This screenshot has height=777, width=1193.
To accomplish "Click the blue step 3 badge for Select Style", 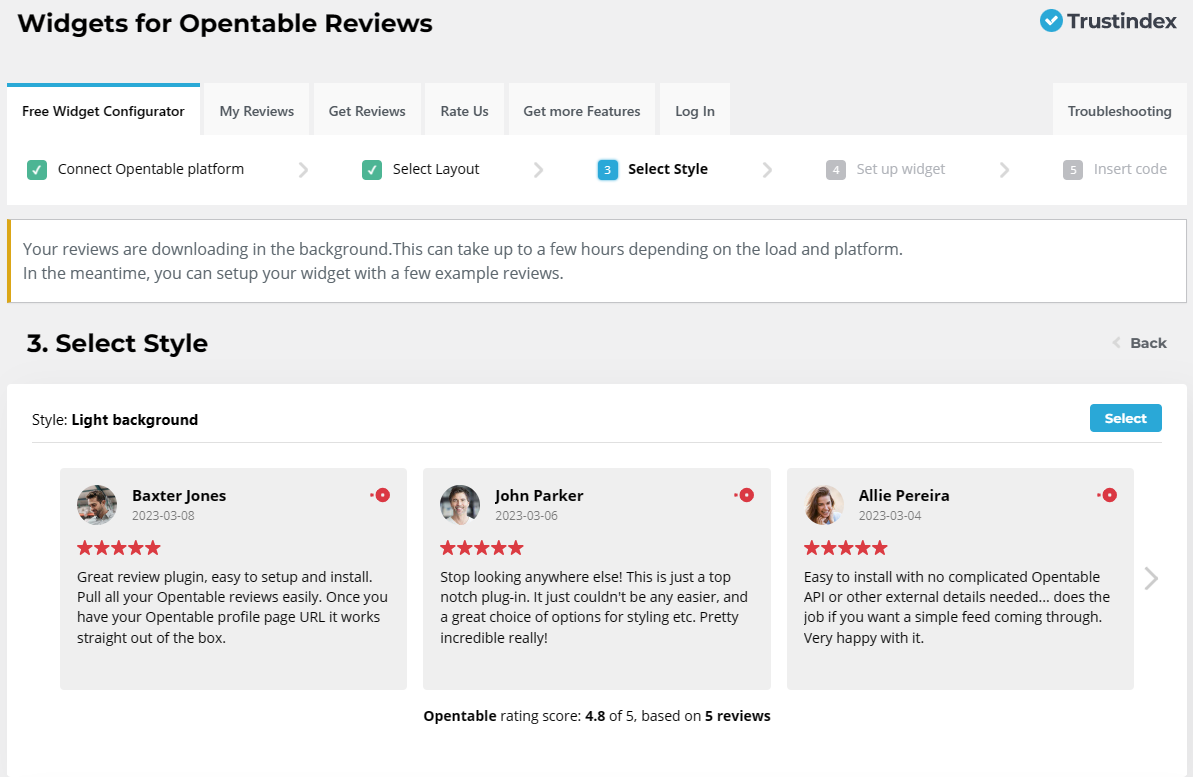I will [607, 170].
